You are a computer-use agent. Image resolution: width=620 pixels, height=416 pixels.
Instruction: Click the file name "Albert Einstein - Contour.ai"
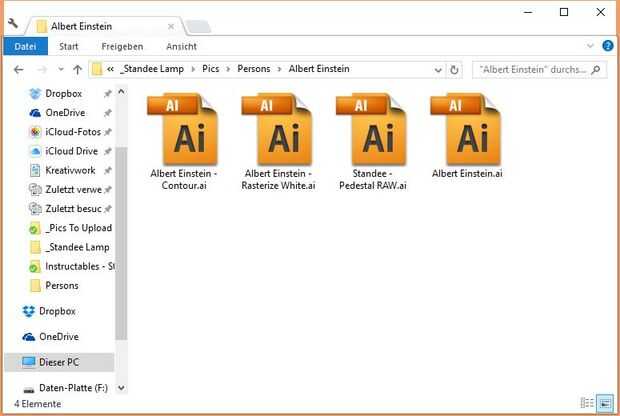click(183, 180)
